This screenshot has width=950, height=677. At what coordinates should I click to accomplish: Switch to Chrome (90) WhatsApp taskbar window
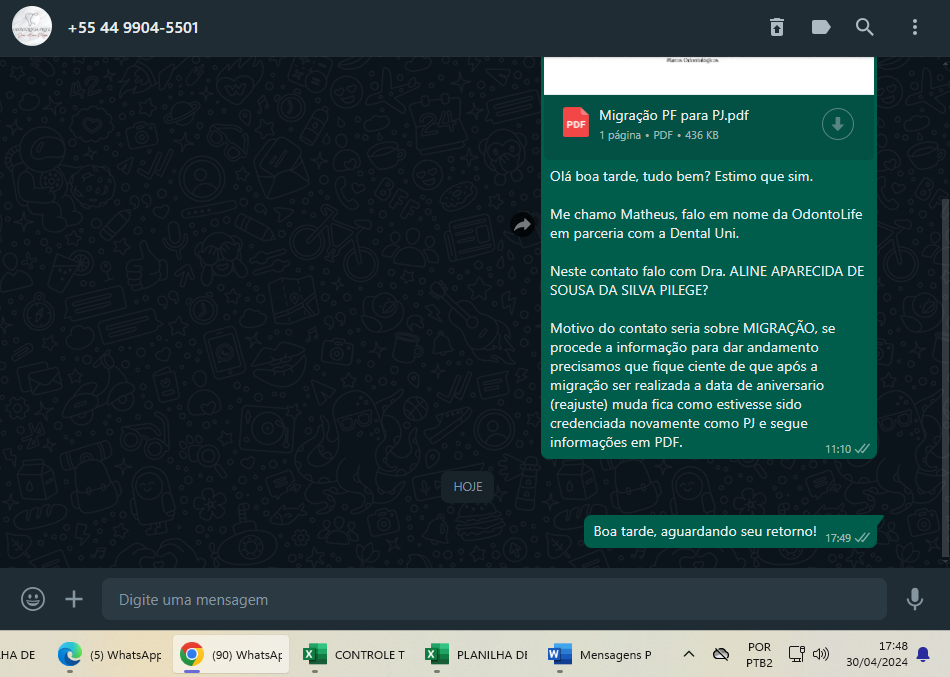point(231,655)
